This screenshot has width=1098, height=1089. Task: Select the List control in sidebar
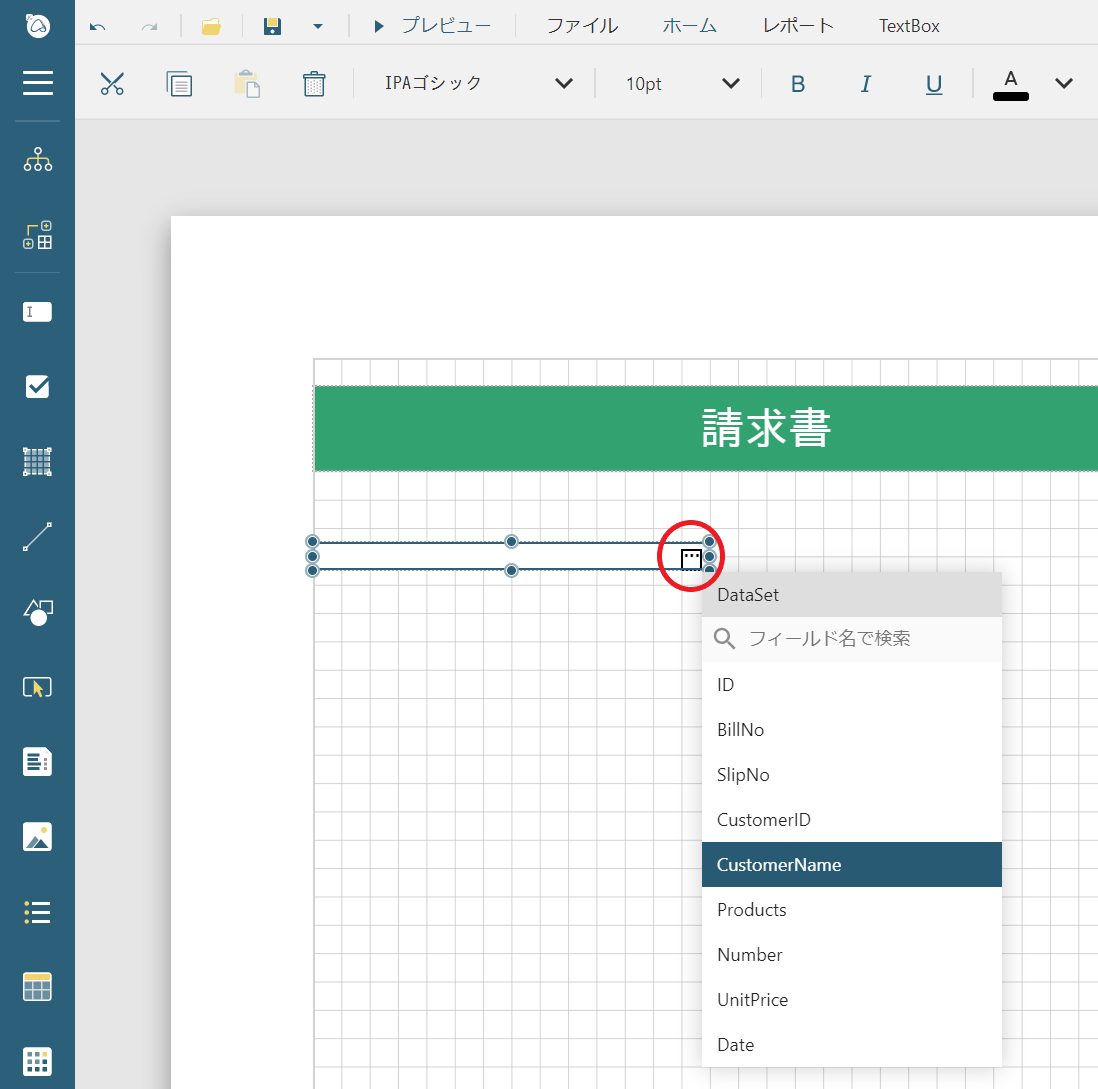pos(38,913)
